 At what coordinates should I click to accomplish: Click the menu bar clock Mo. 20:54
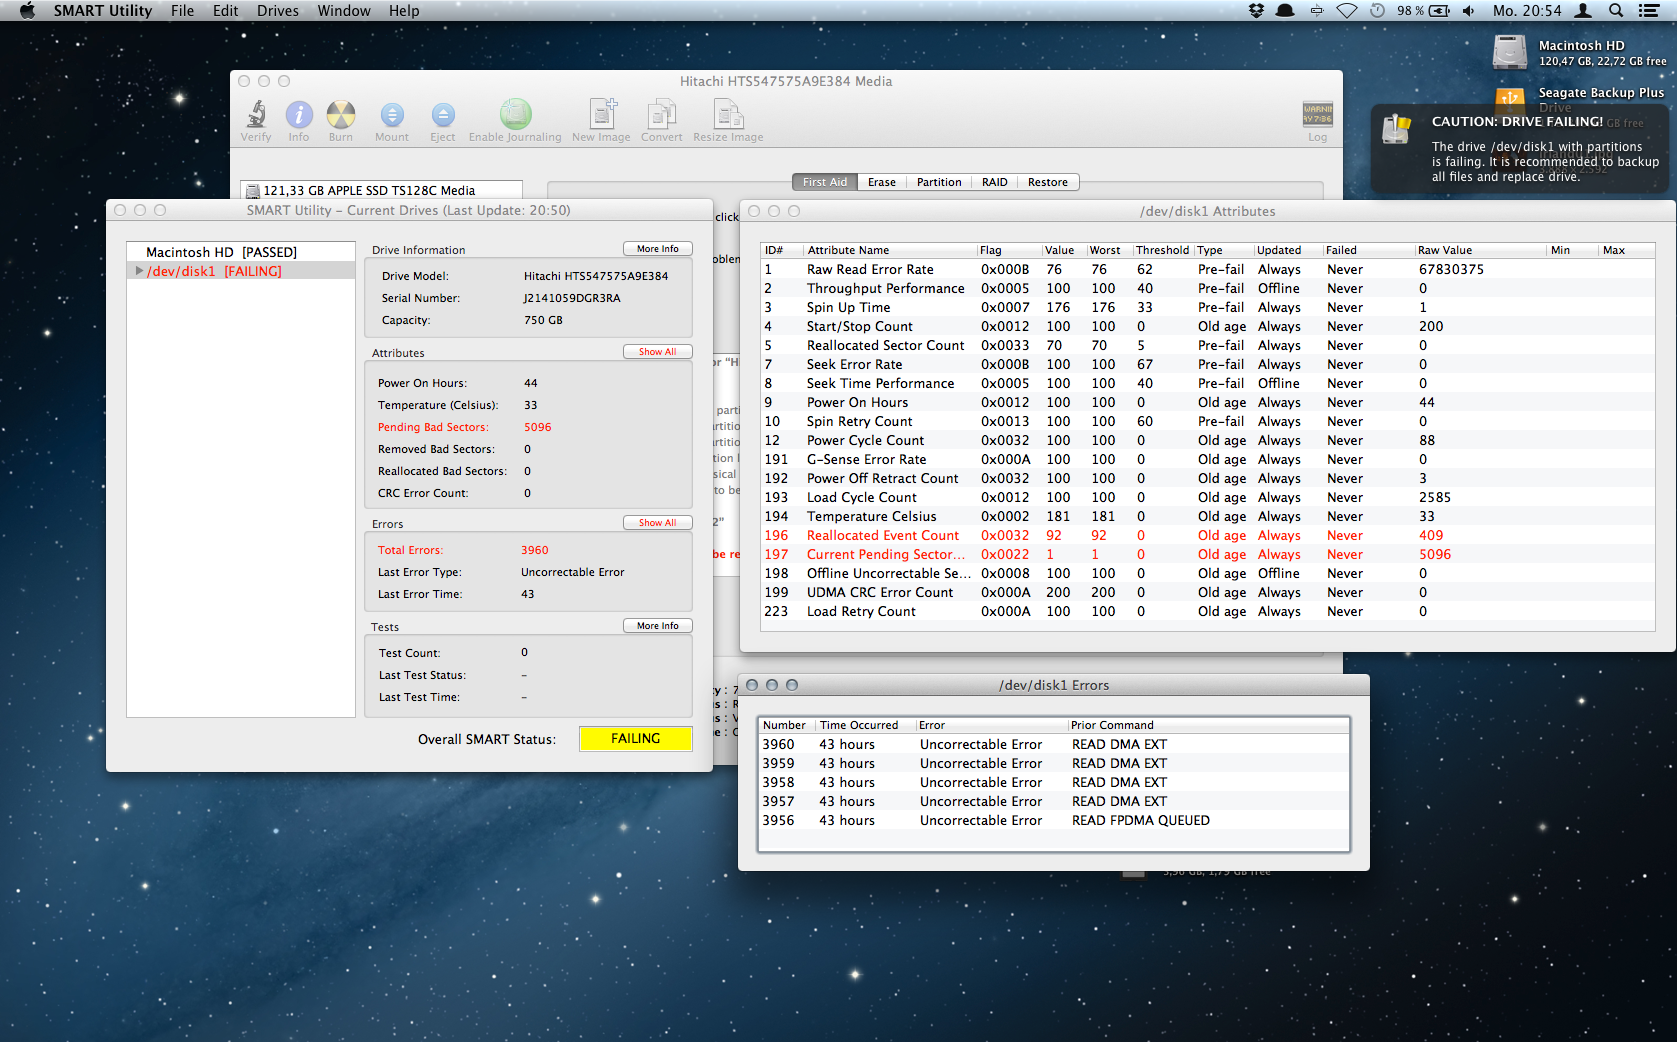click(1527, 10)
